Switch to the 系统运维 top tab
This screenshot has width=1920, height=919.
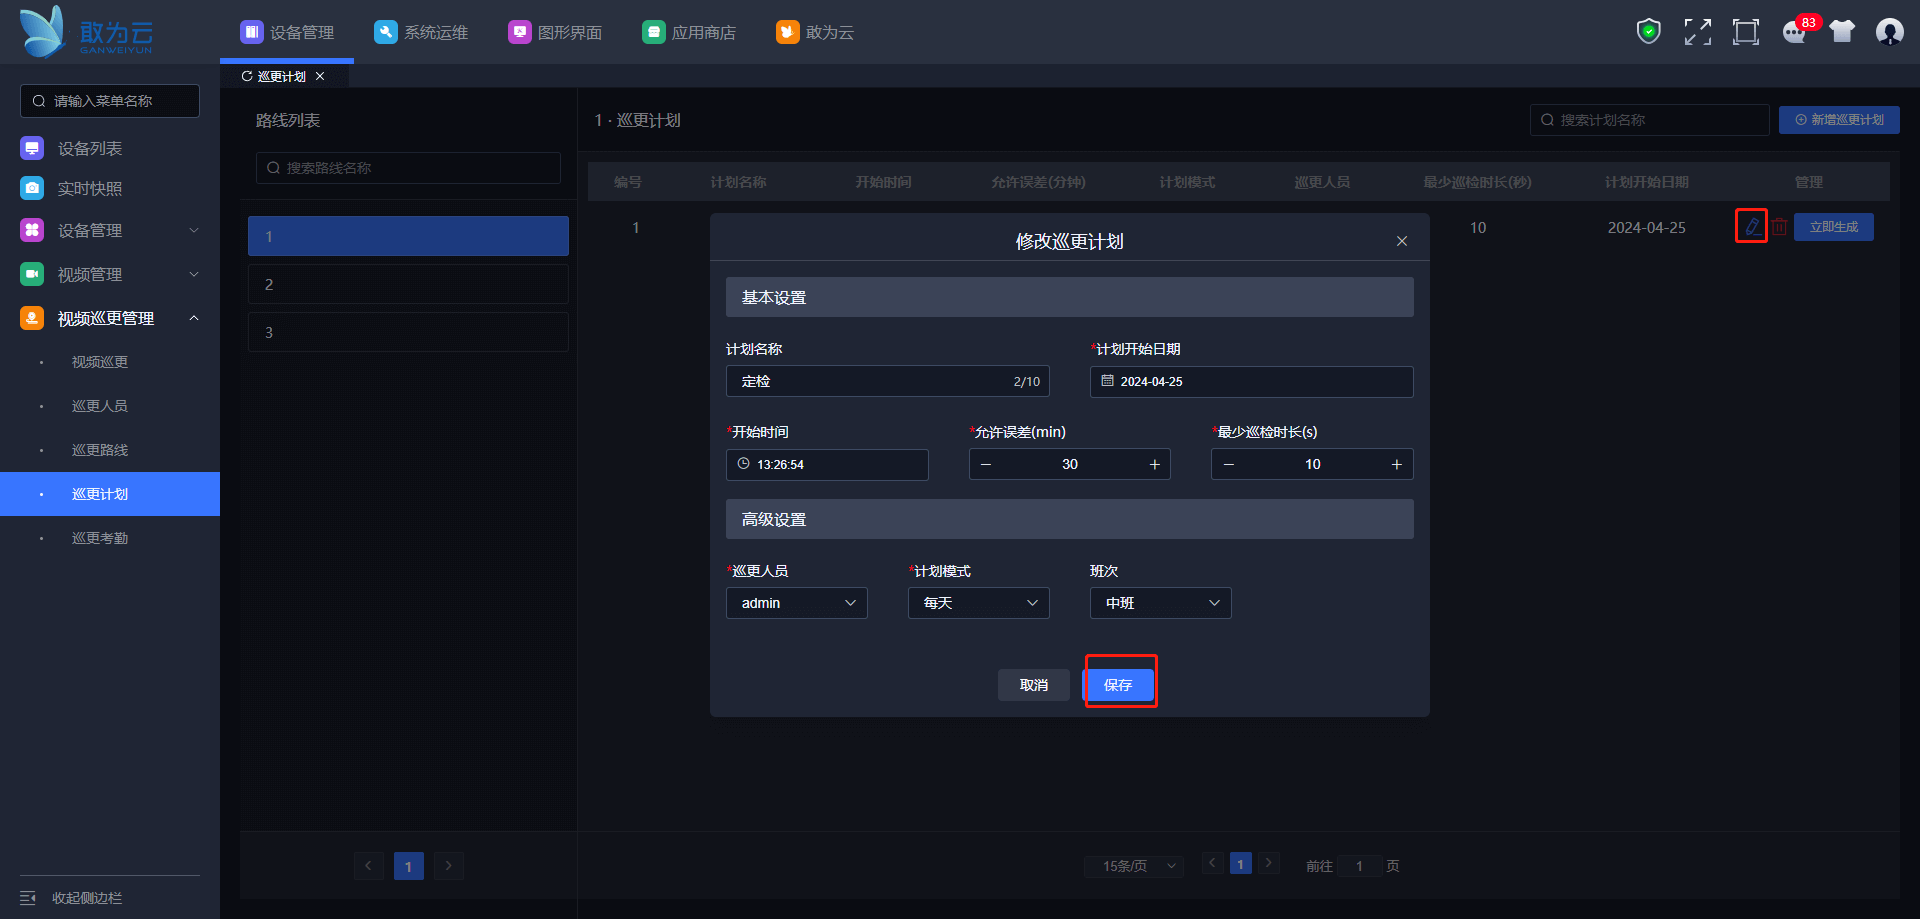421,32
